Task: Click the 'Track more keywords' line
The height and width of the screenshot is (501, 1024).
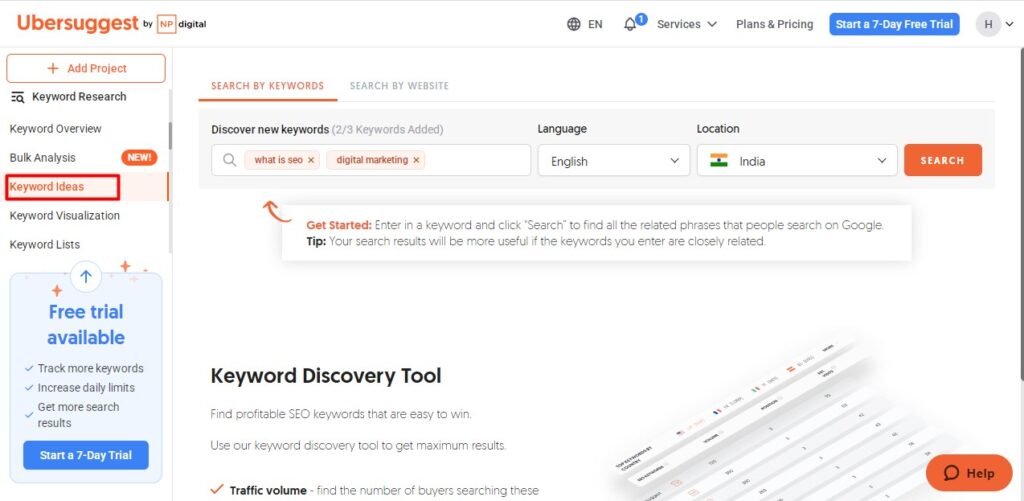Action: tap(90, 368)
